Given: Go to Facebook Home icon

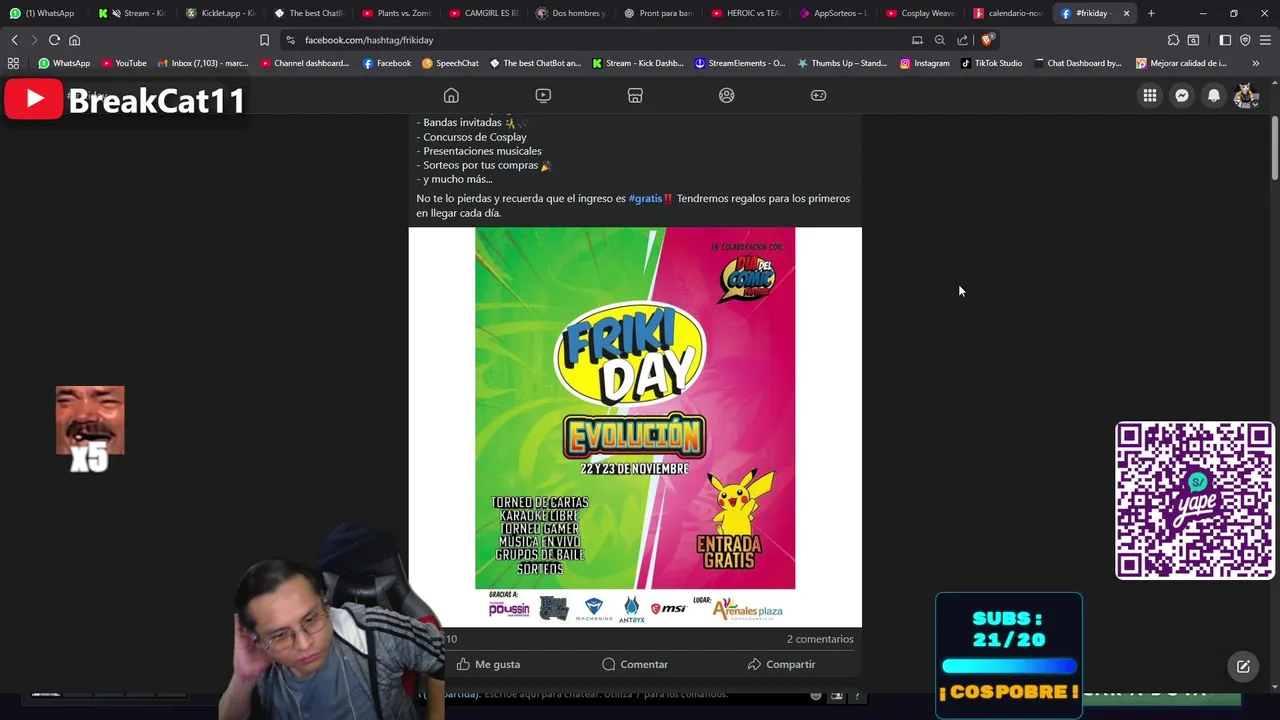Looking at the screenshot, I should tap(451, 95).
